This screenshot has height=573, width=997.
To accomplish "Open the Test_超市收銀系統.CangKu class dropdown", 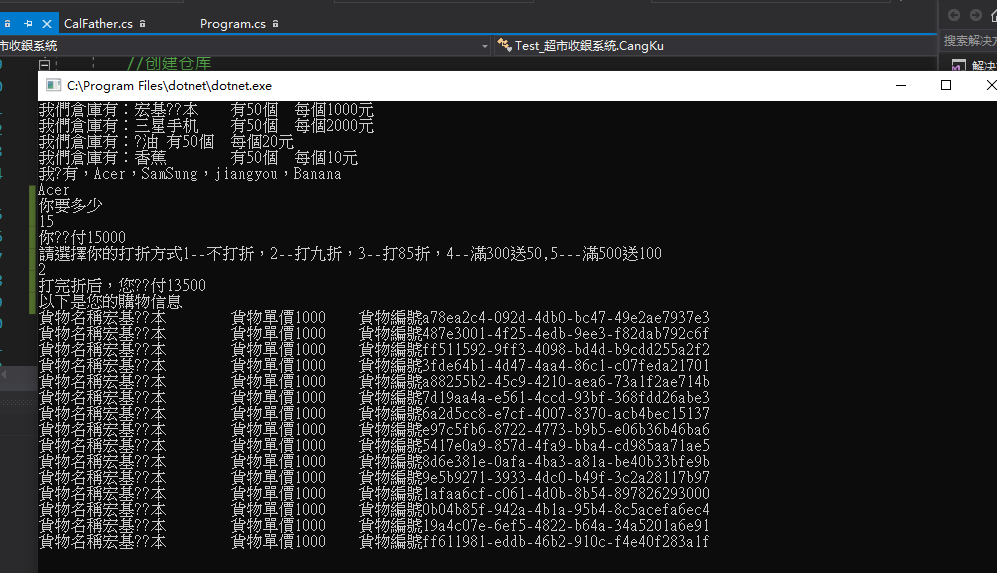I will [x=715, y=46].
